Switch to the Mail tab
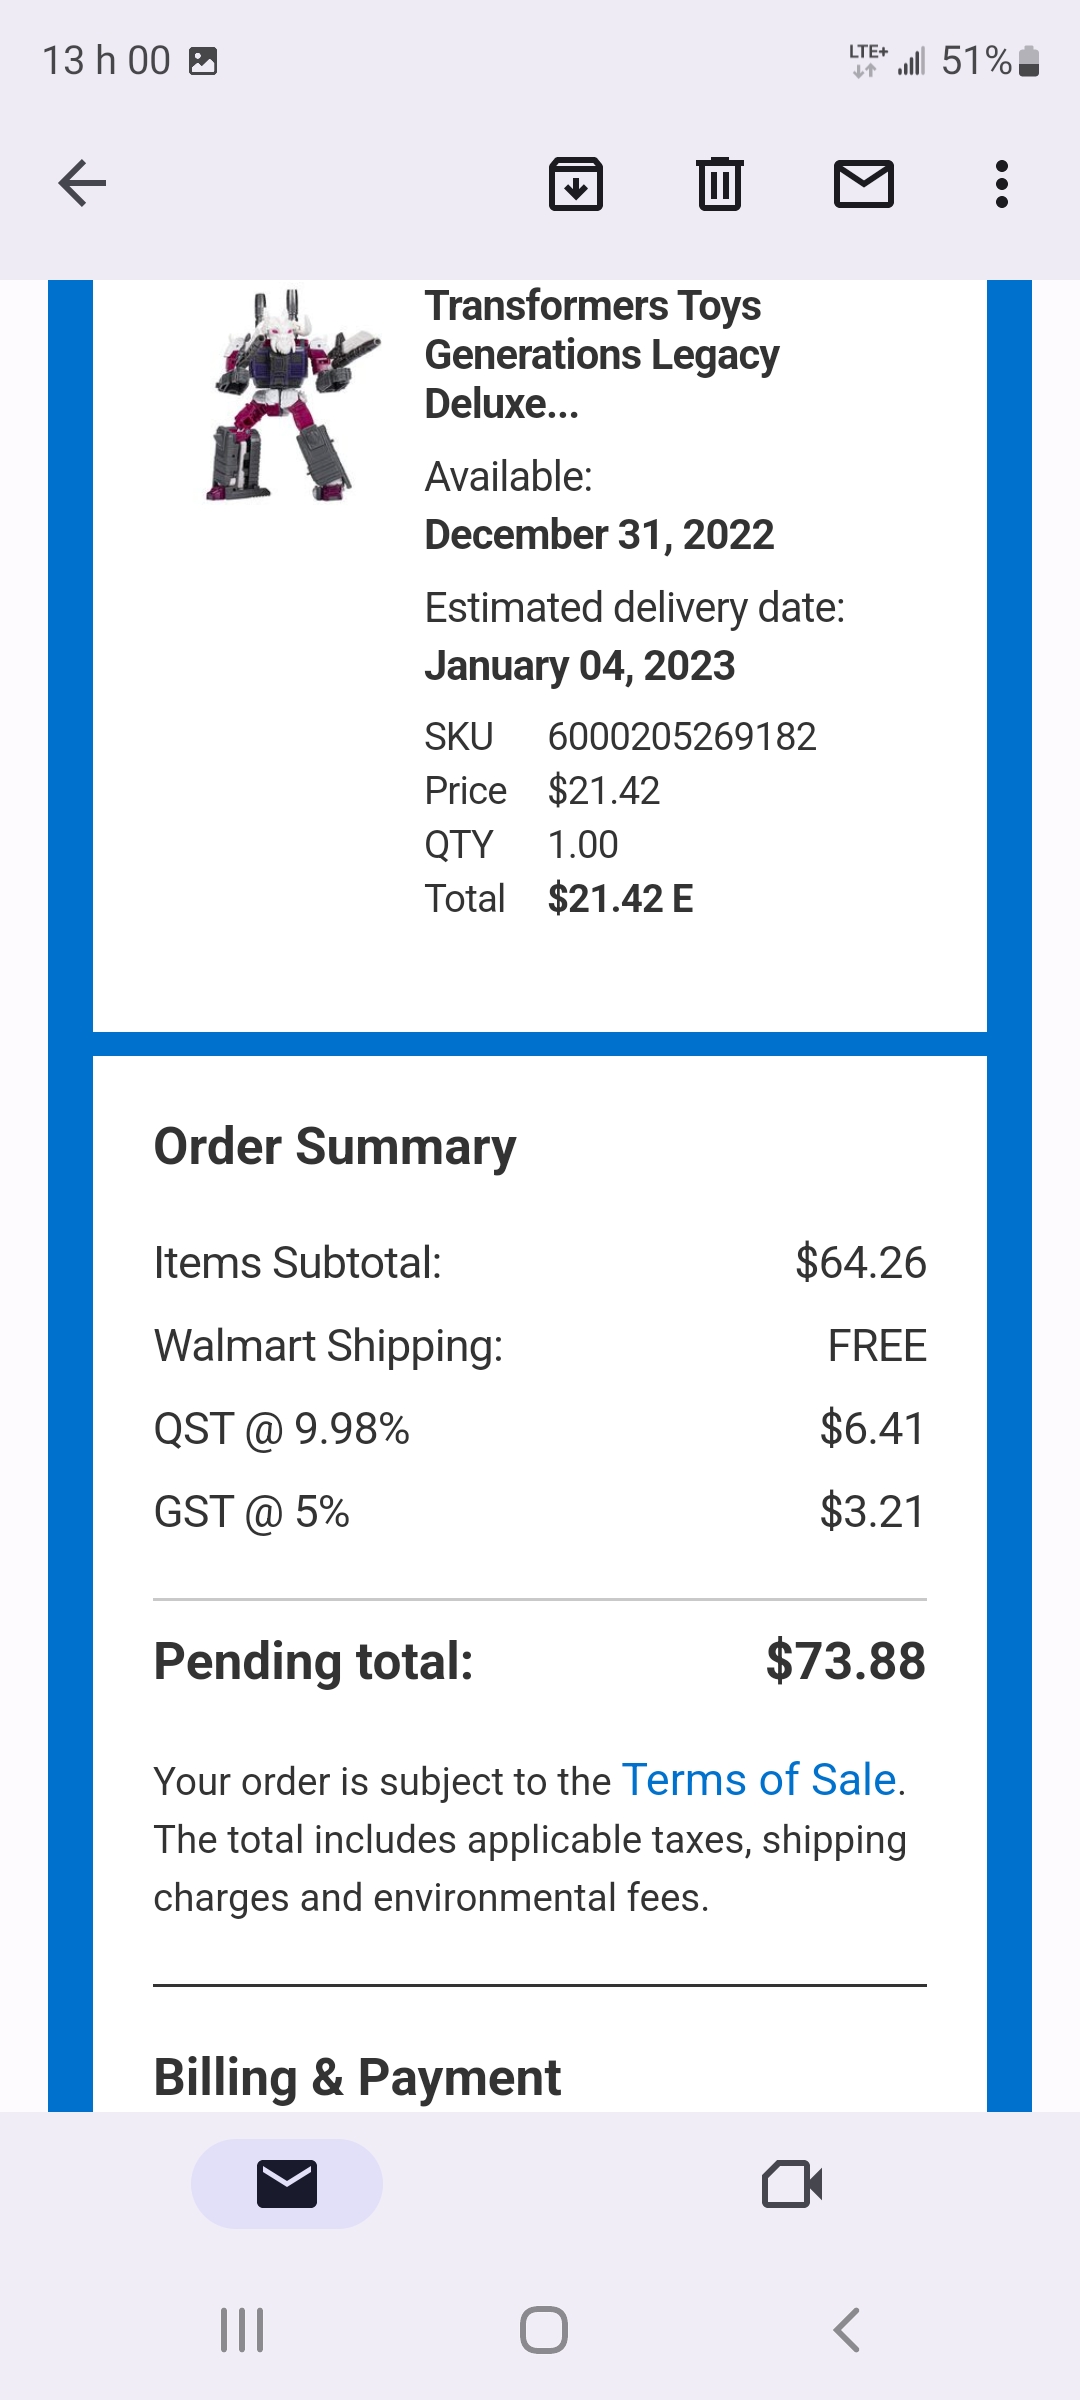Screen dimensions: 1080x2400 [x=287, y=2183]
